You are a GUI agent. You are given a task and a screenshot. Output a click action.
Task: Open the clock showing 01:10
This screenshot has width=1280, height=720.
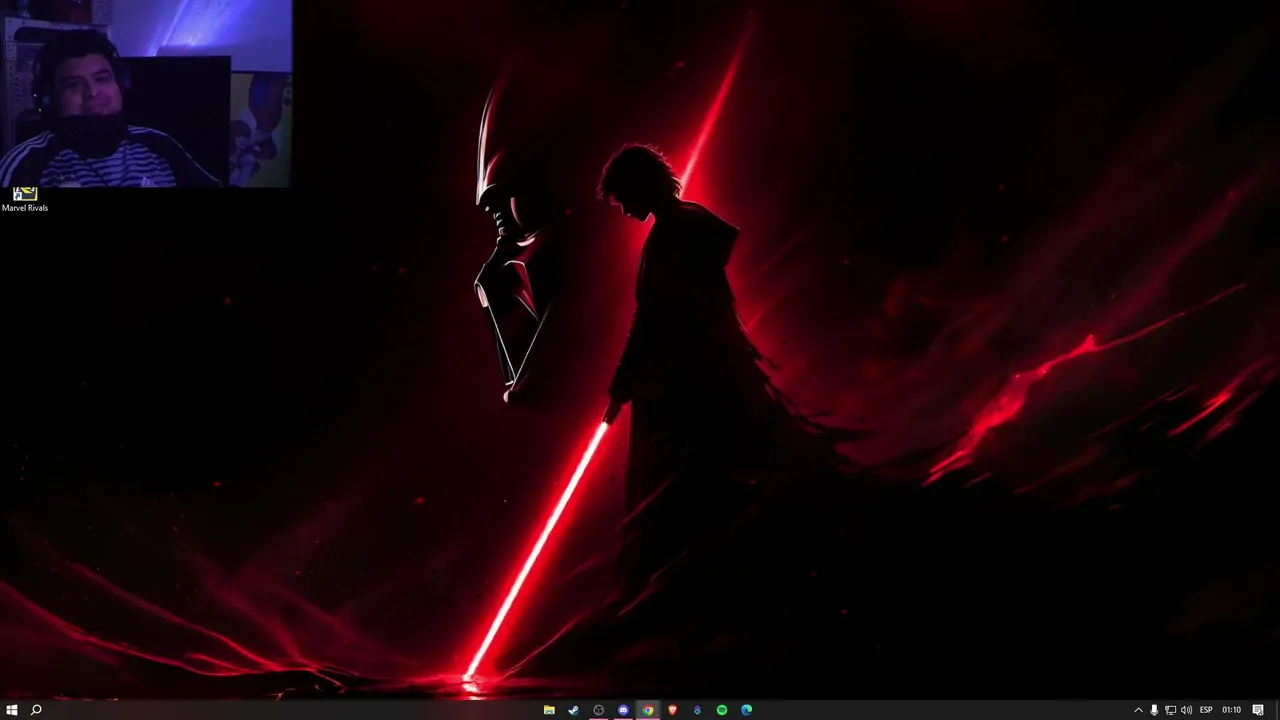coord(1231,710)
